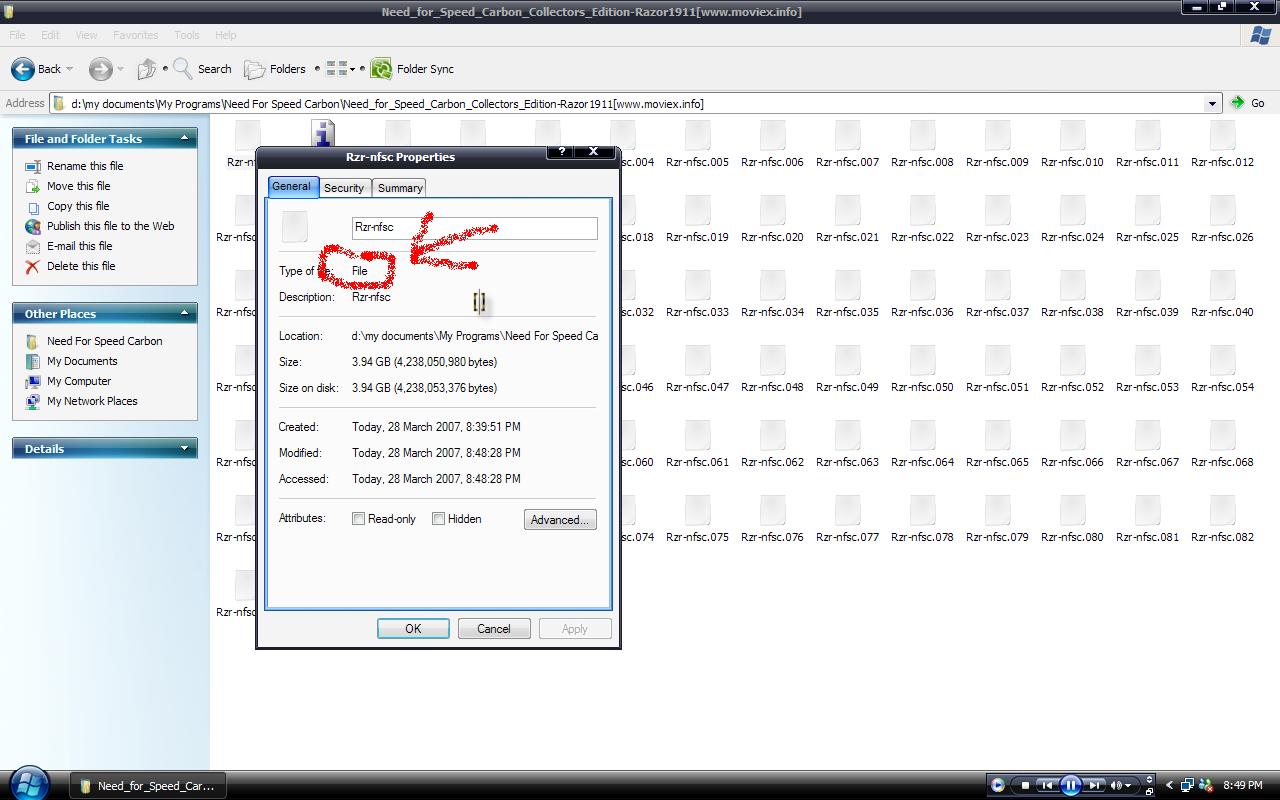
Task: Click the network connection tray icon
Action: click(1187, 785)
